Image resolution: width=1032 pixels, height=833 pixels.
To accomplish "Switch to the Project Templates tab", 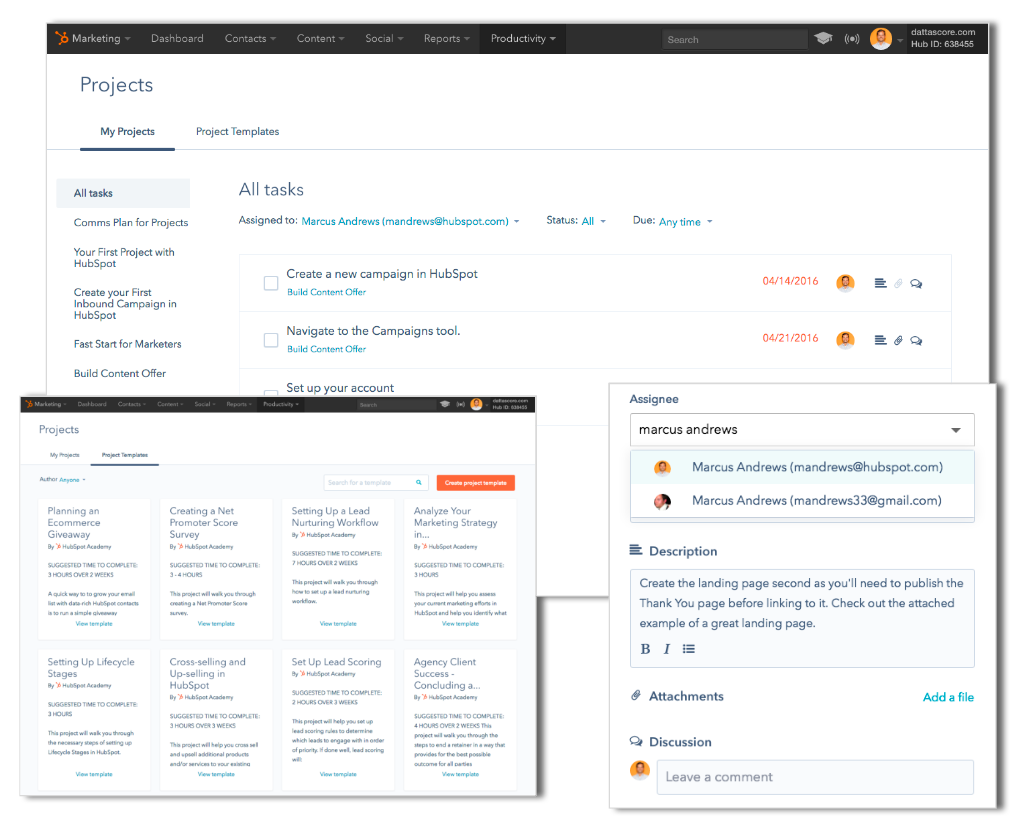I will [237, 132].
